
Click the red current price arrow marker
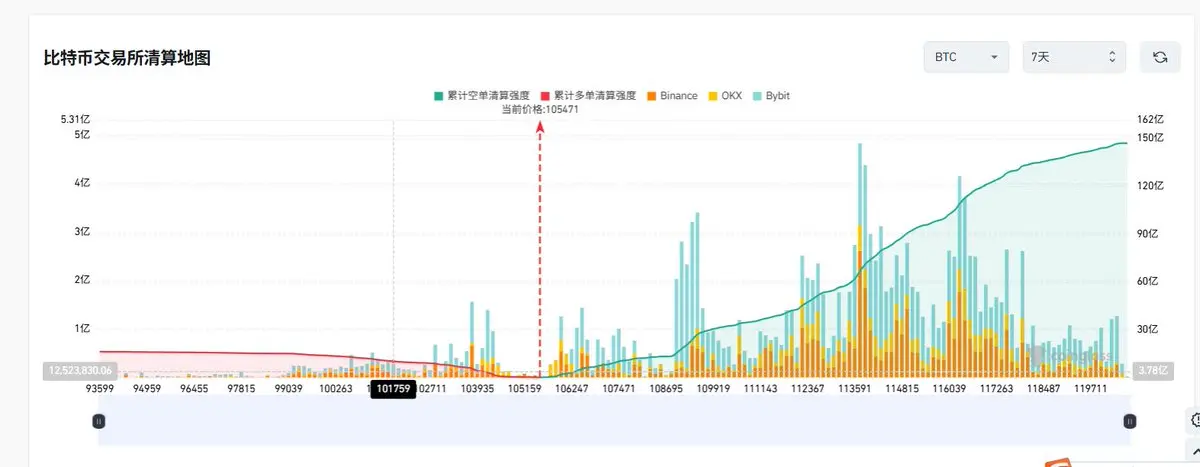[540, 128]
